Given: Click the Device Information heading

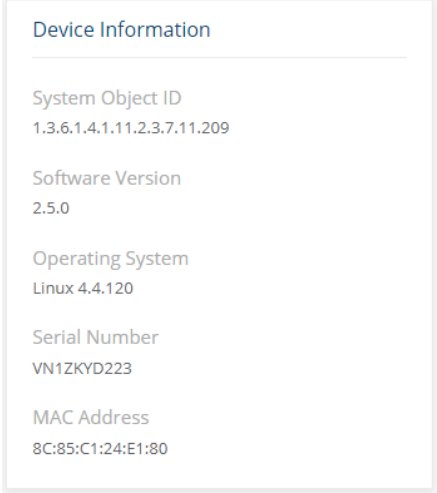Looking at the screenshot, I should (x=122, y=30).
